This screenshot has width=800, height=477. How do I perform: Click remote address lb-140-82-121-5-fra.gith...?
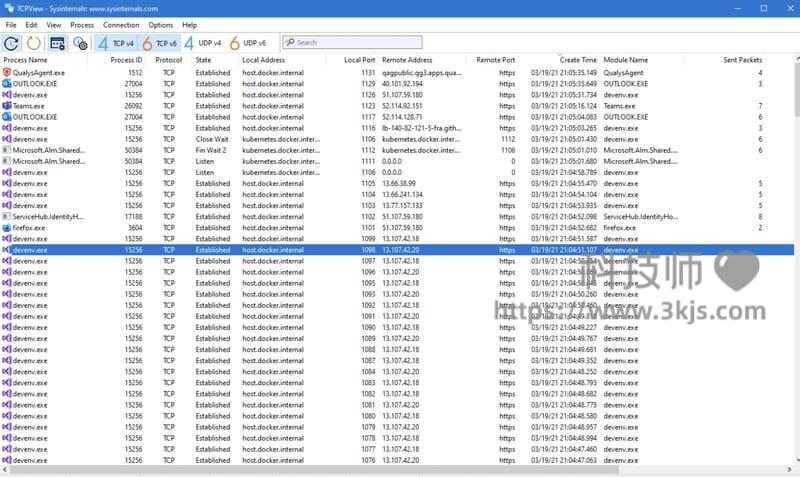[422, 129]
